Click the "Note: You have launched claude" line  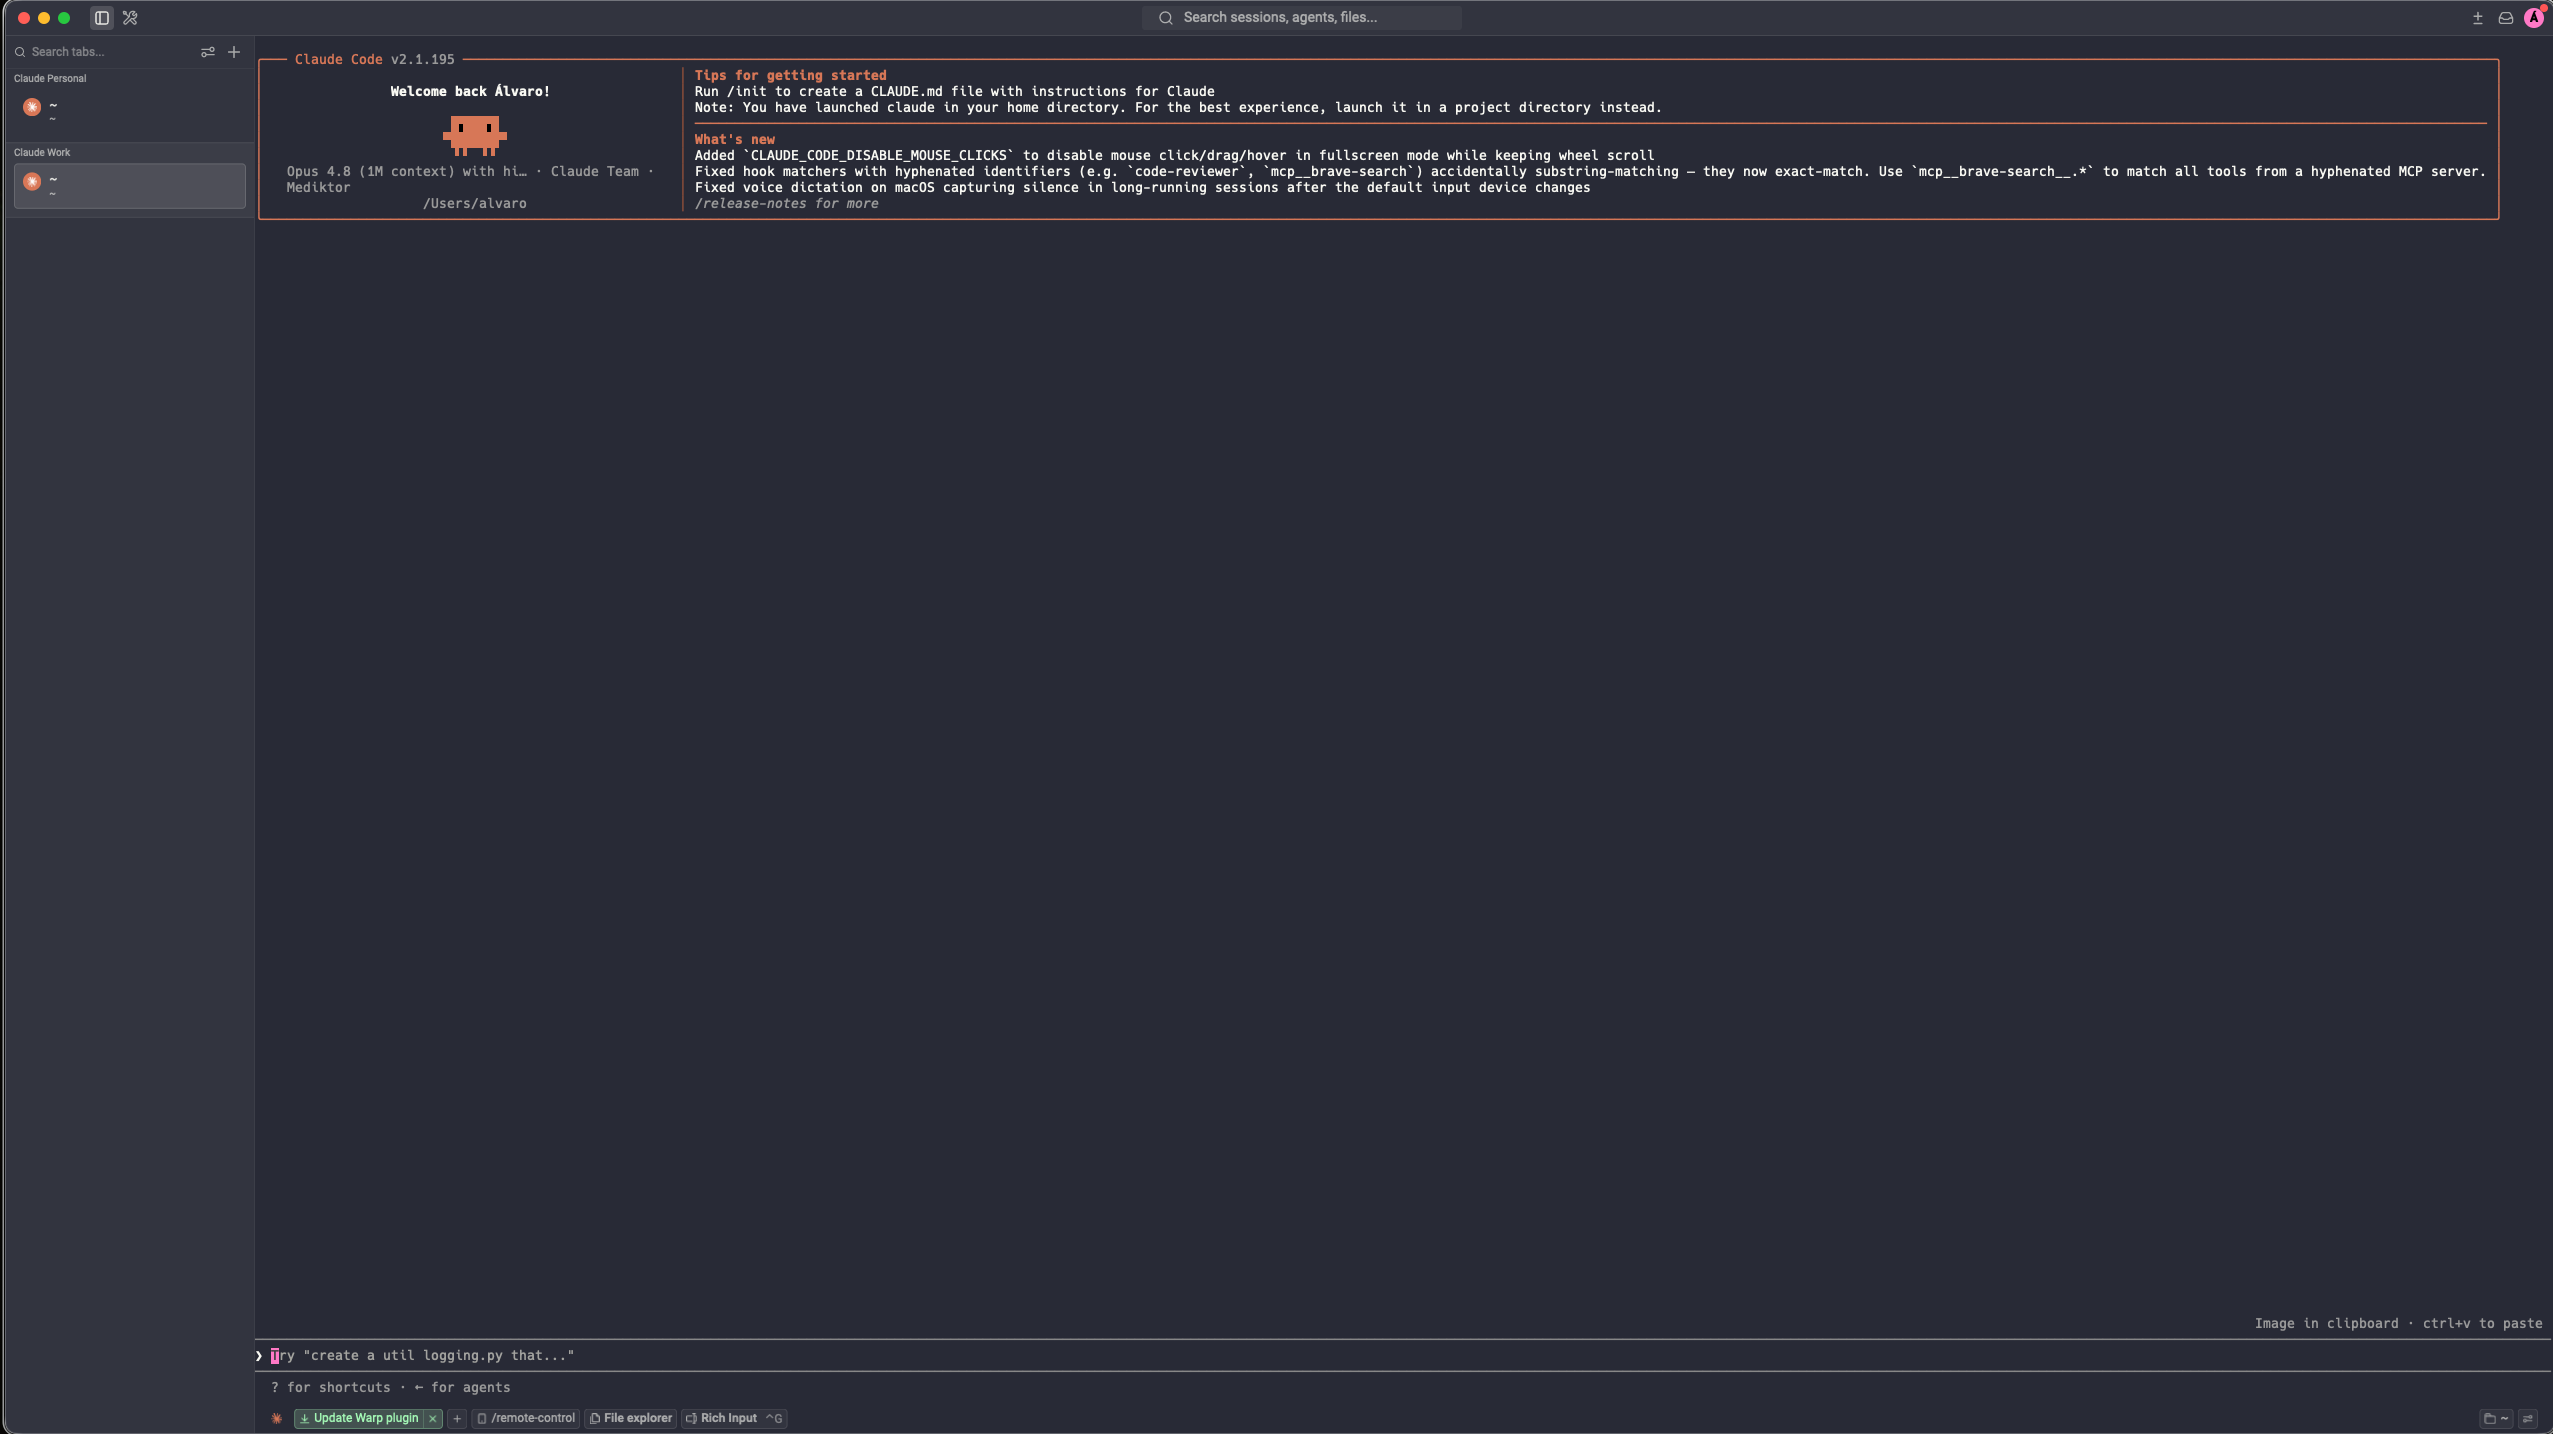(1178, 107)
